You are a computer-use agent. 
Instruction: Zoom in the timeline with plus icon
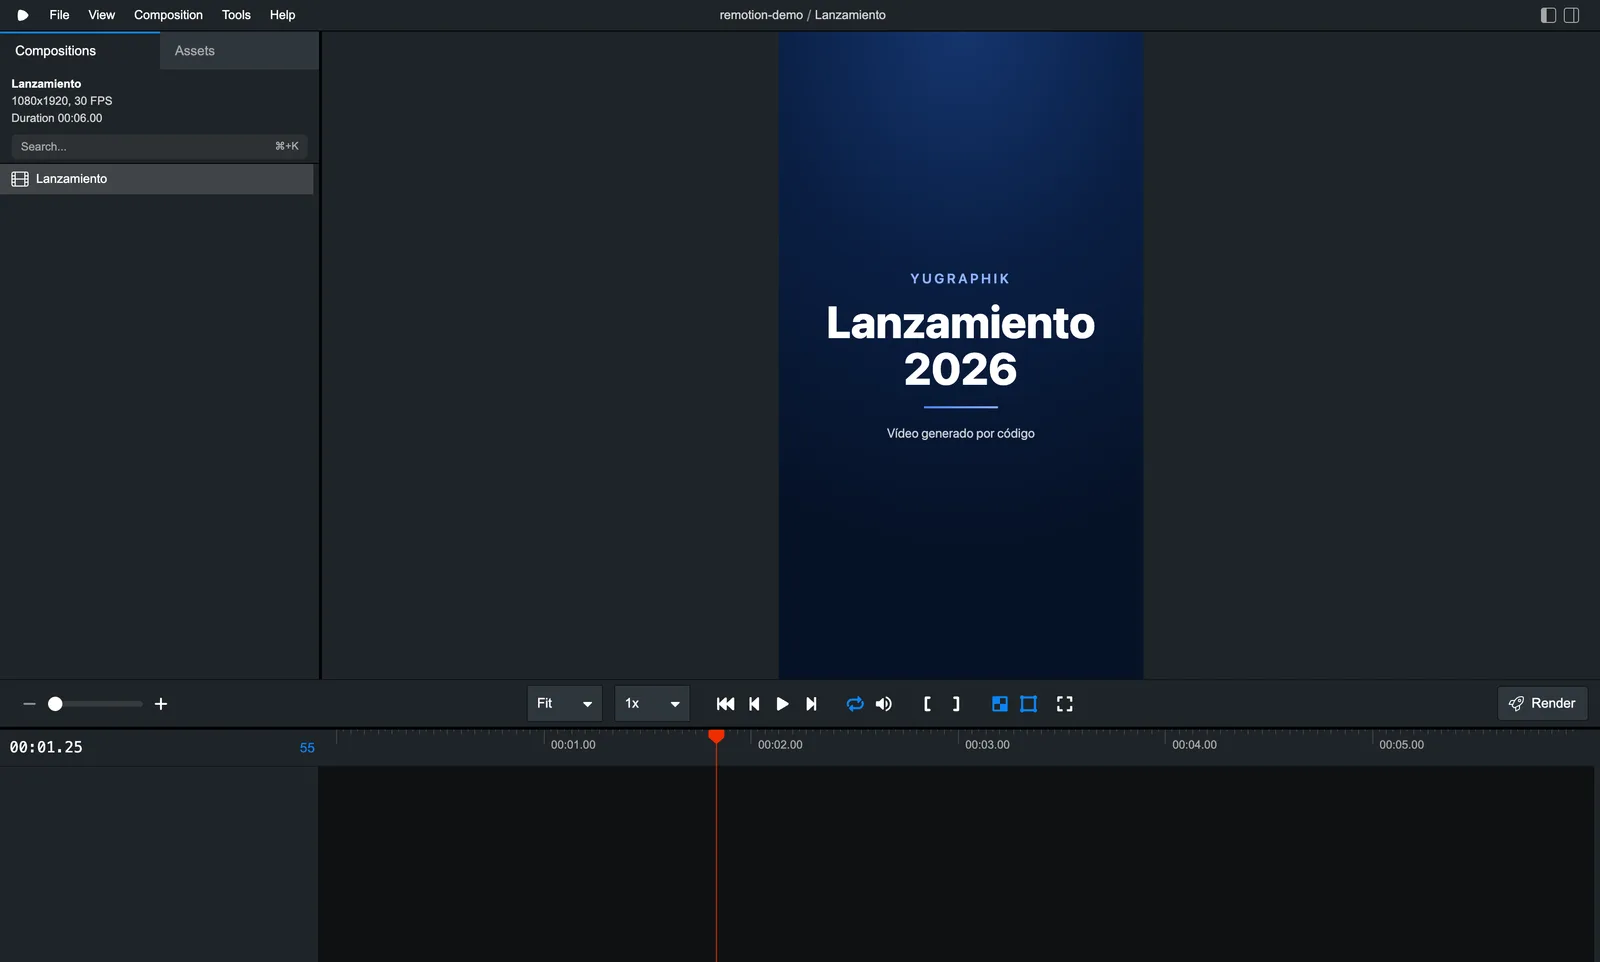pos(161,704)
